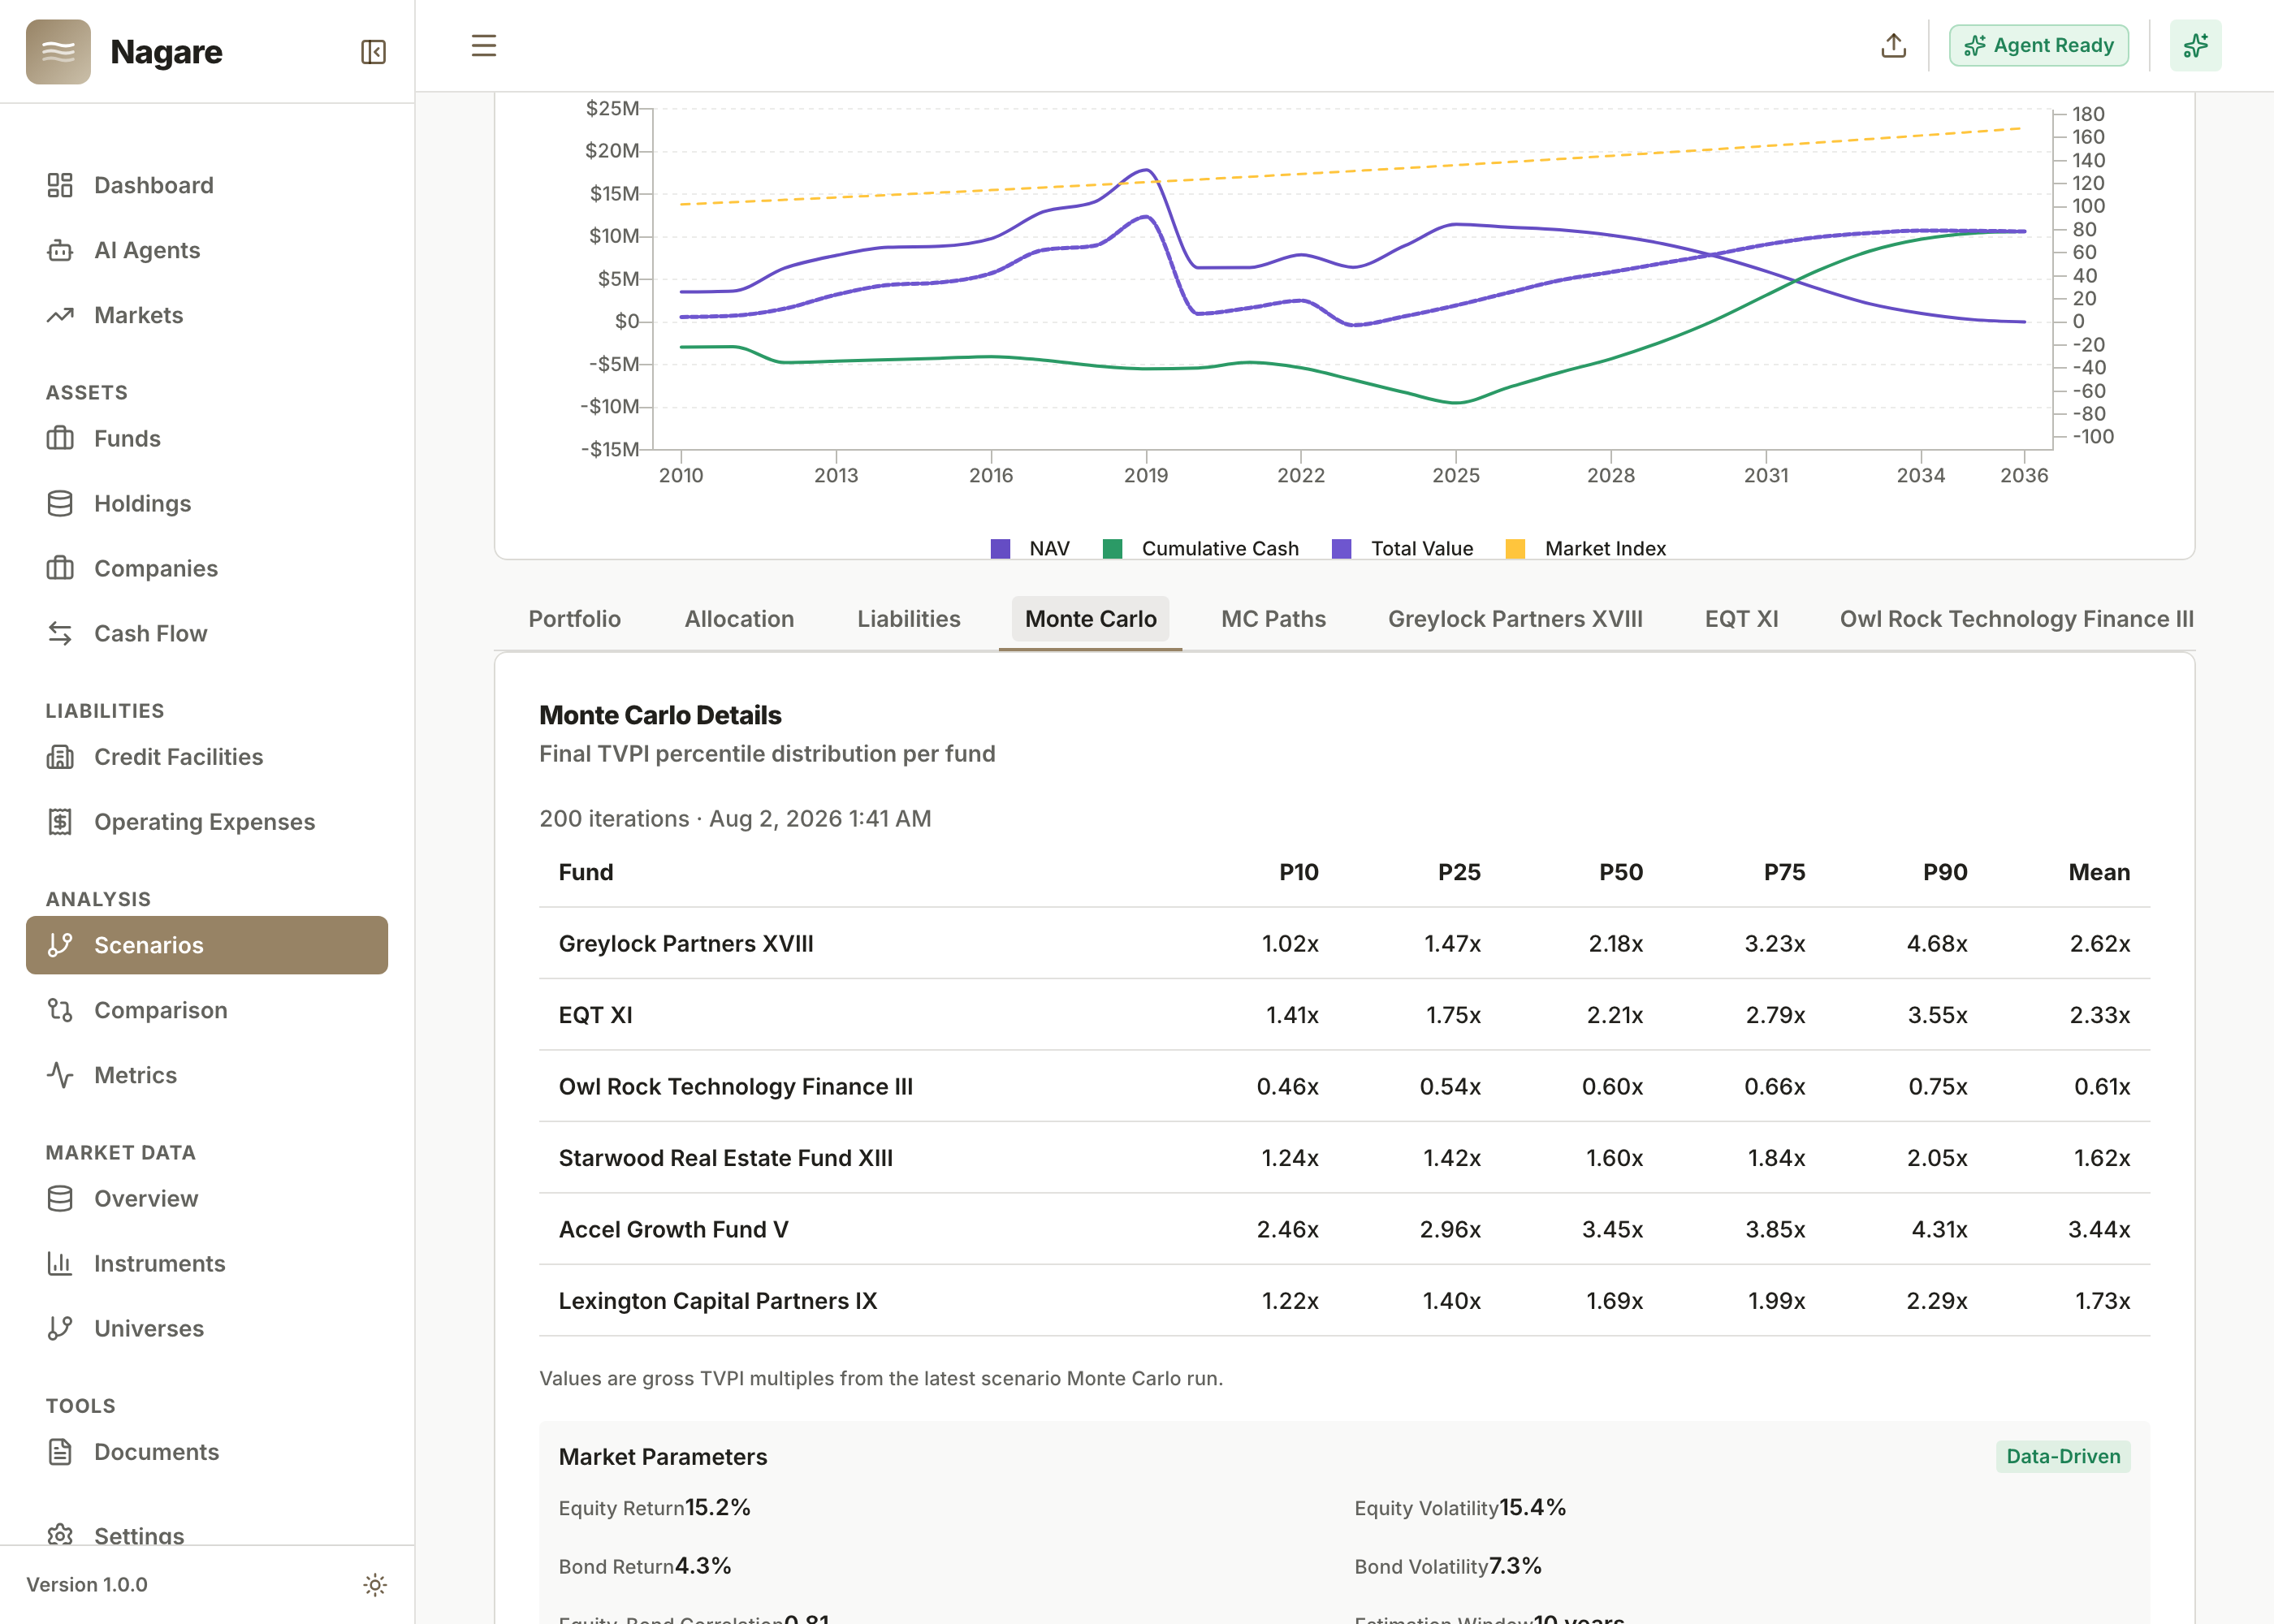2274x1624 pixels.
Task: Select Starwood Real Estate Fund XIII row
Action: pos(1345,1158)
